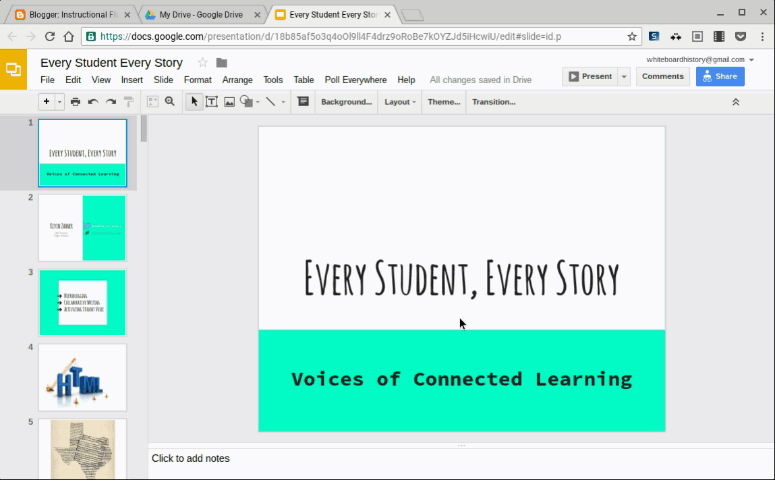The height and width of the screenshot is (480, 775).
Task: Open the Edit menu
Action: pos(73,80)
